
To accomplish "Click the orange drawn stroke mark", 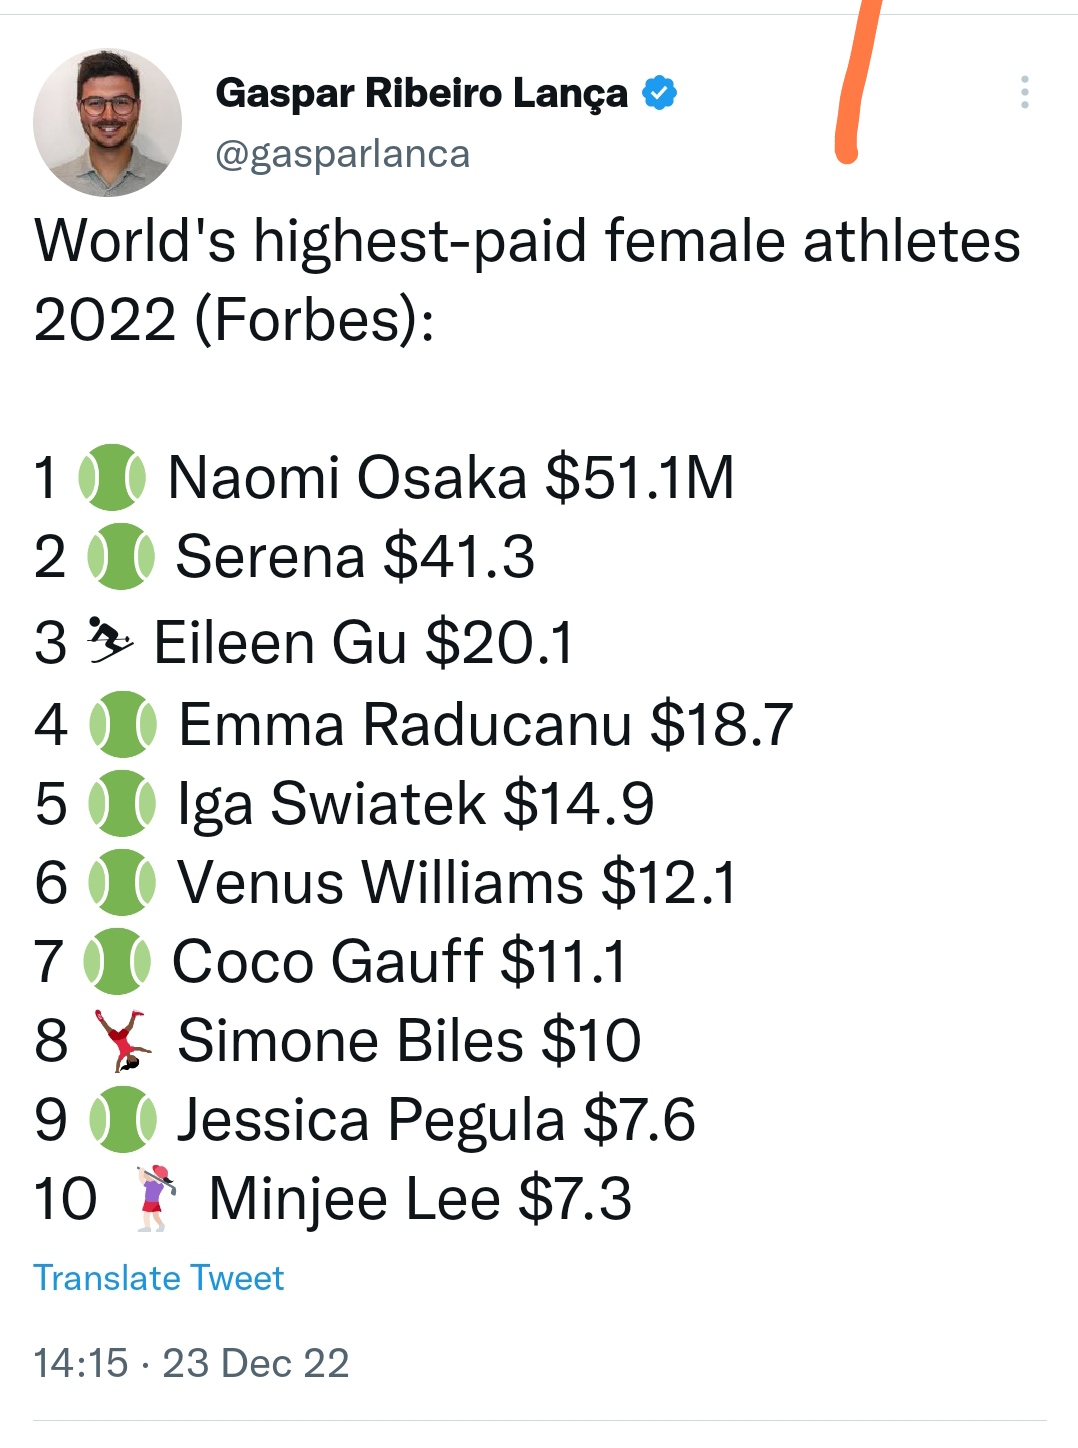I will pos(858,80).
